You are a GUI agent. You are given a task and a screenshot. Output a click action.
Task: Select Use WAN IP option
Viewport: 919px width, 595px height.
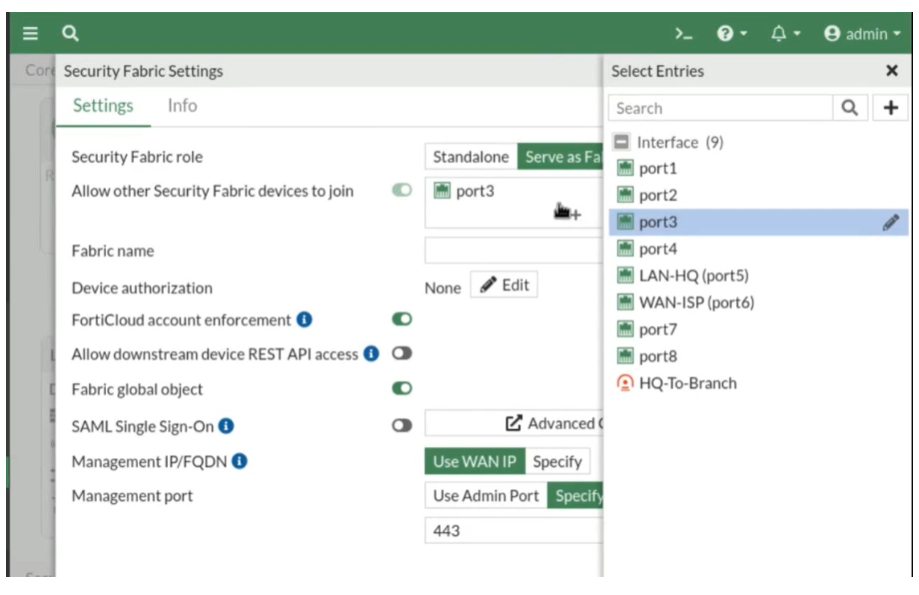(475, 461)
